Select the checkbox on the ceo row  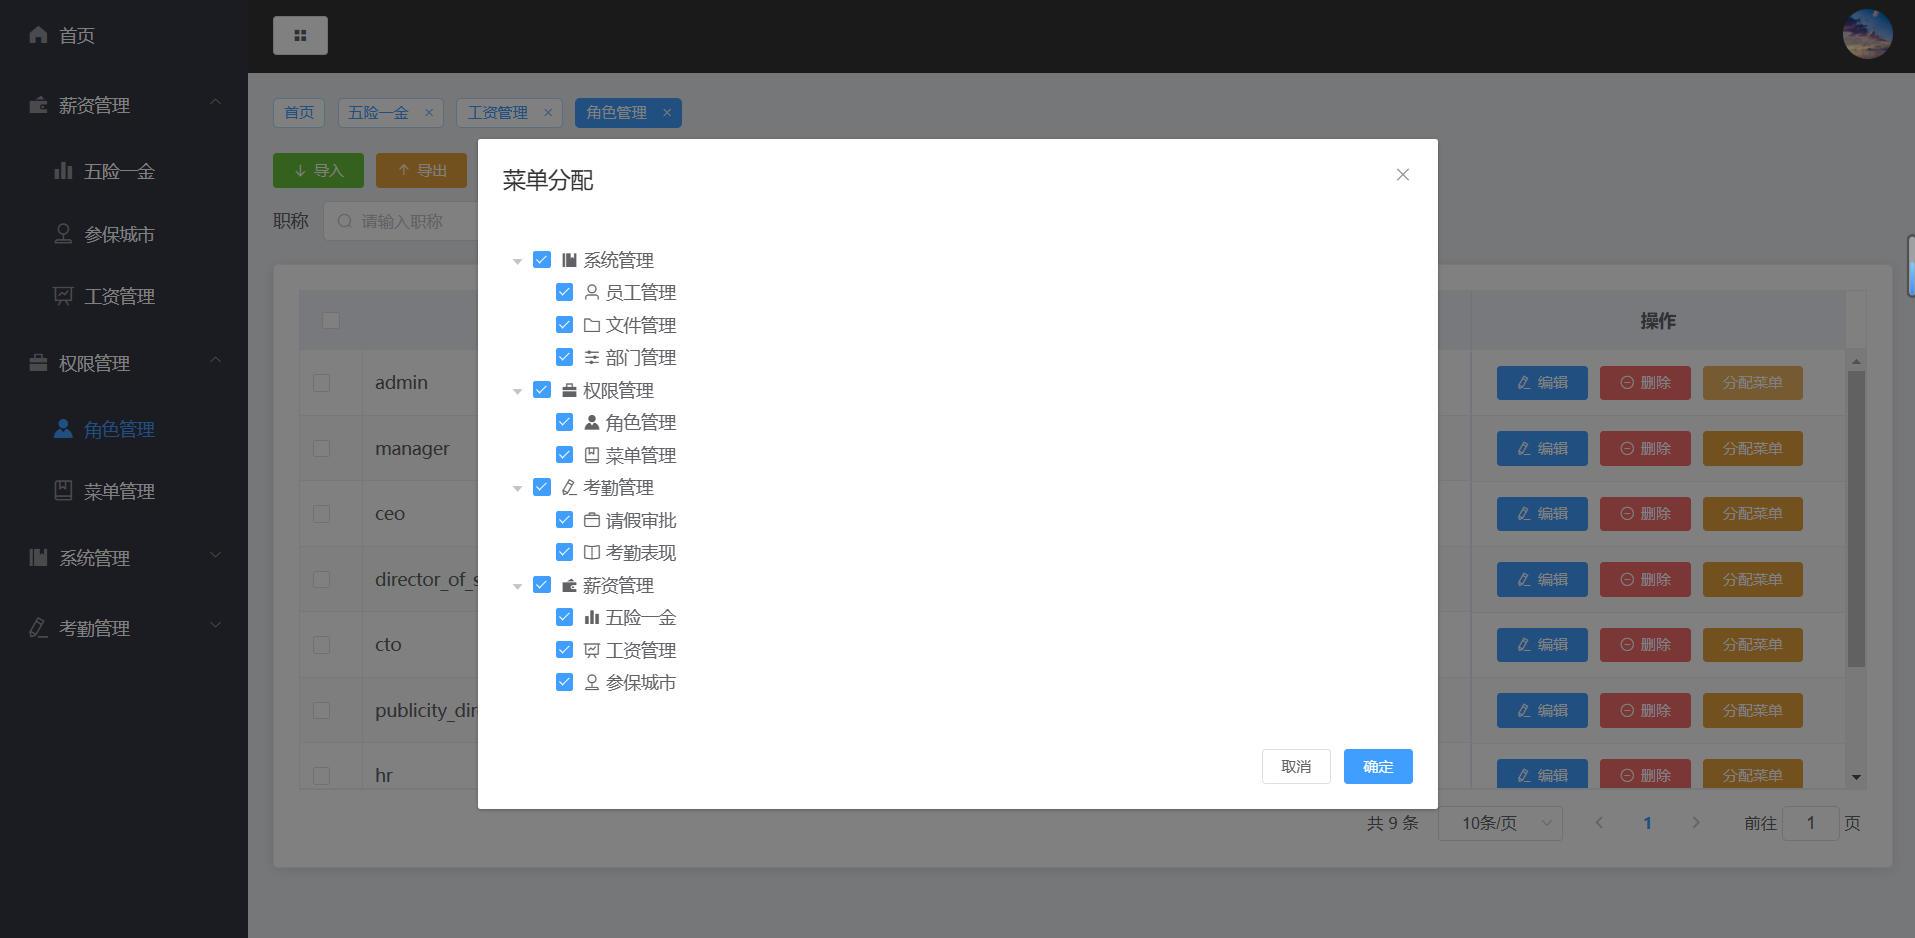coord(321,513)
